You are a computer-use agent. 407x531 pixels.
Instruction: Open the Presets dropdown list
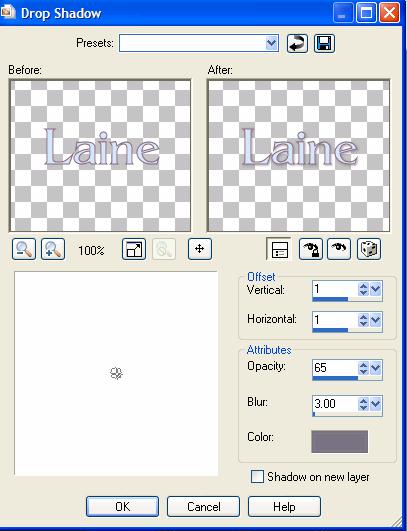coord(272,43)
